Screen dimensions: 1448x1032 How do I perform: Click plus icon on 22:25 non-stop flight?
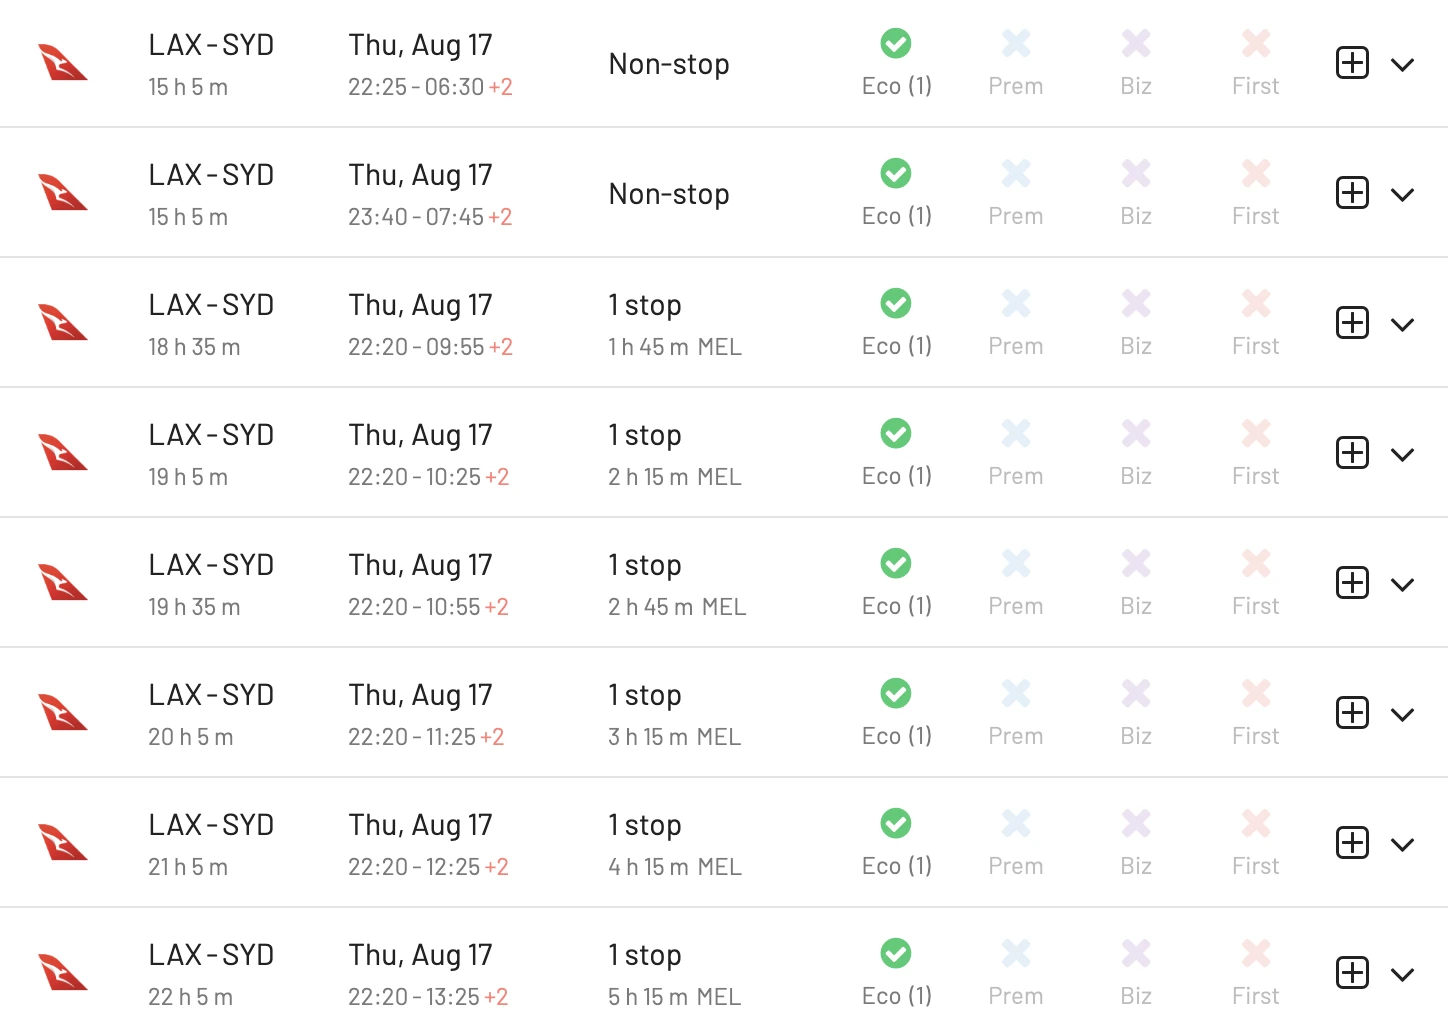(x=1352, y=63)
